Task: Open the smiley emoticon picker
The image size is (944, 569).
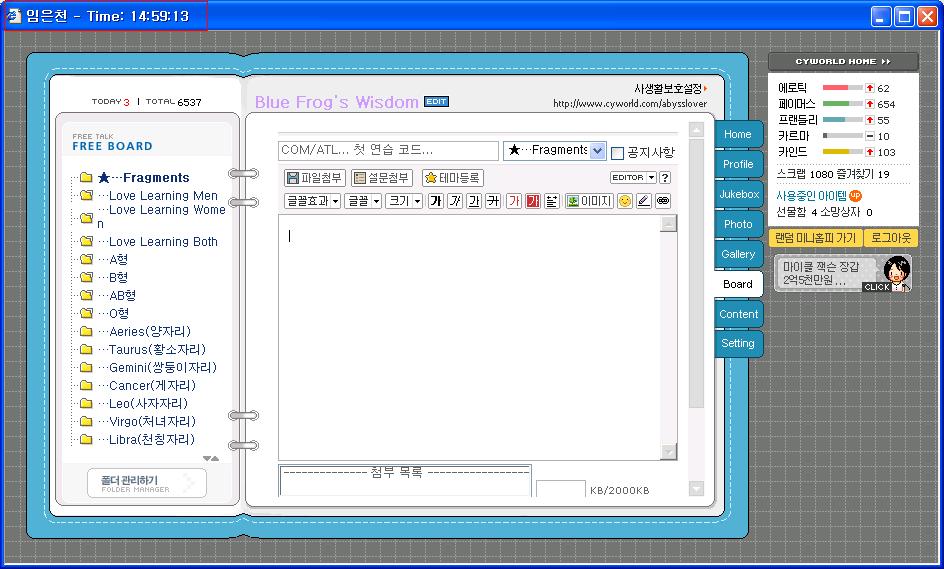Action: click(625, 201)
